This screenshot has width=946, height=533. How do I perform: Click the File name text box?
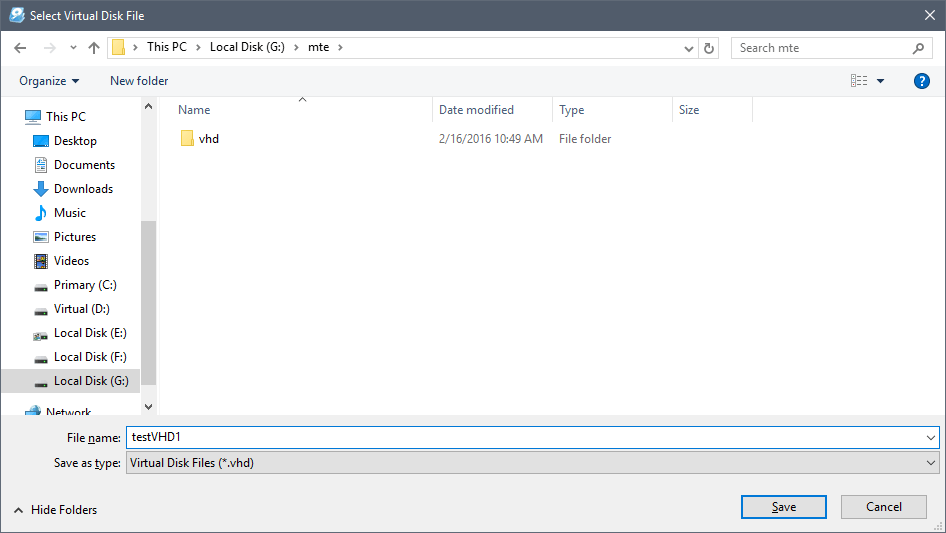(x=525, y=438)
